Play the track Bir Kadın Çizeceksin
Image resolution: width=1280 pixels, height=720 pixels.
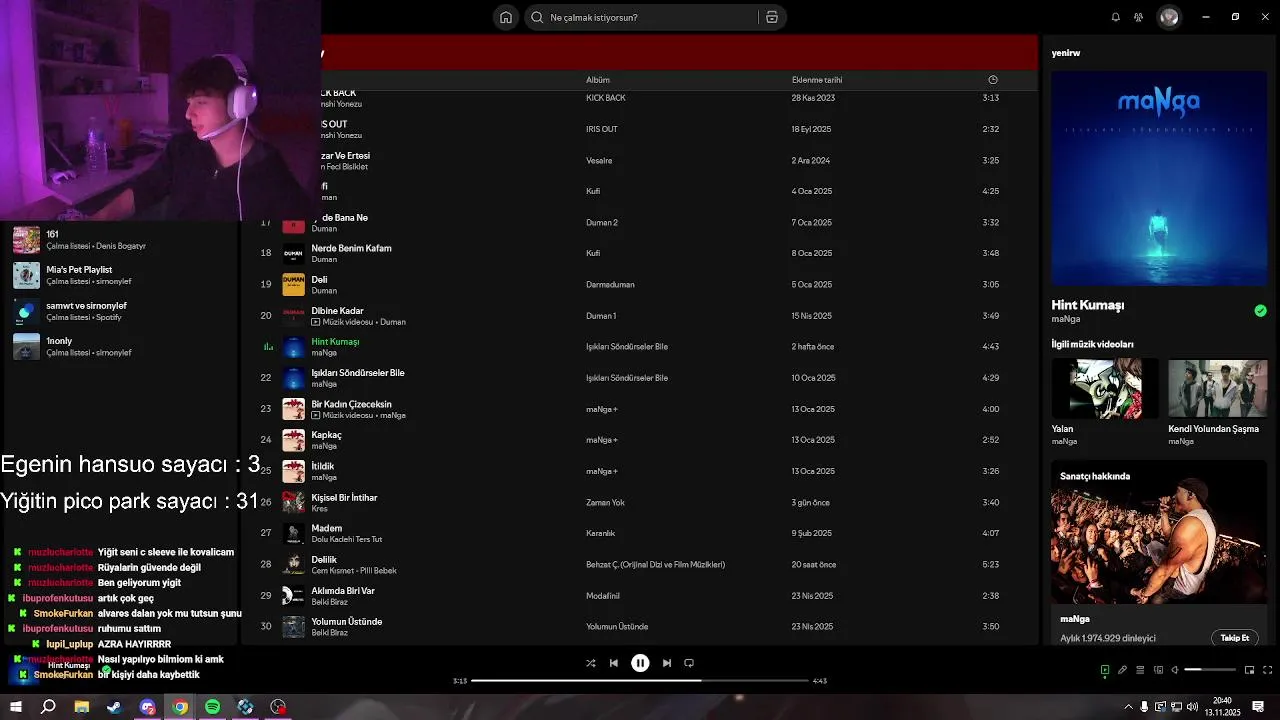point(640,409)
